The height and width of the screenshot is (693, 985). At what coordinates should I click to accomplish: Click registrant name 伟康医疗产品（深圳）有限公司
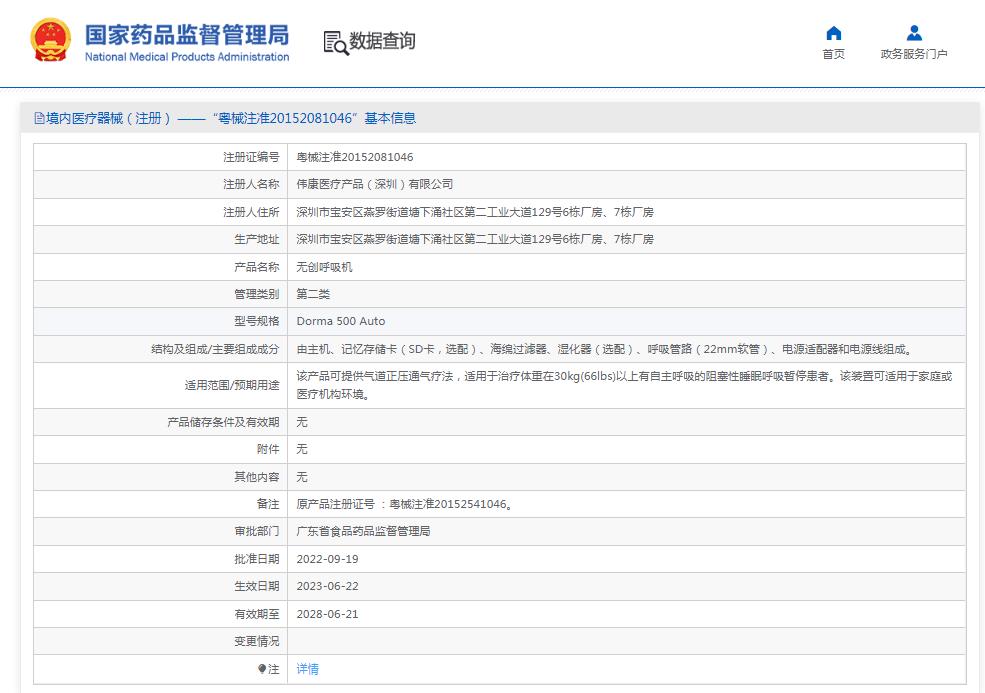[x=375, y=184]
